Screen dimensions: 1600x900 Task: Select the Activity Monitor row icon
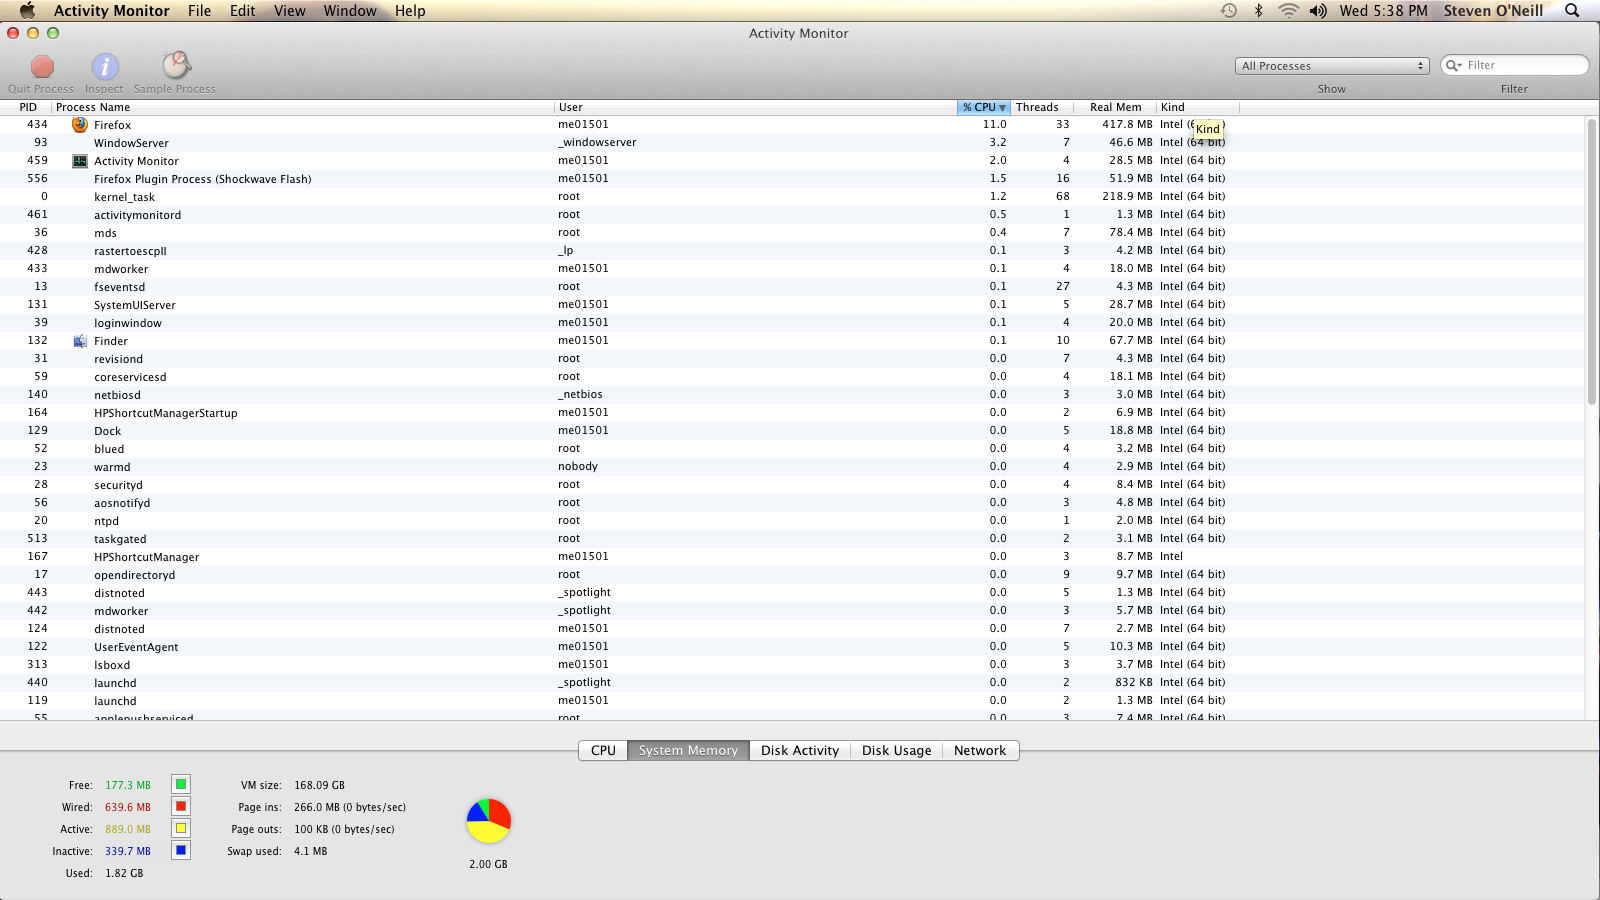tap(80, 161)
